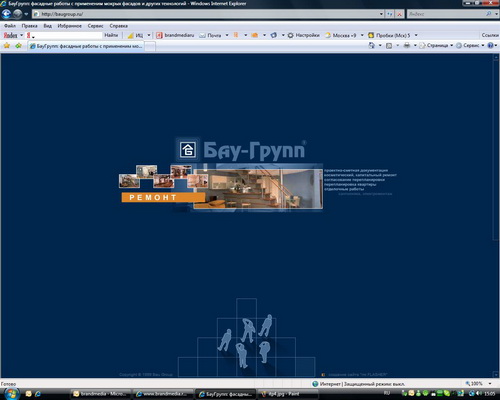Viewport: 500px width, 400px height.
Task: Click the Home icon in command bar
Action: (372, 45)
